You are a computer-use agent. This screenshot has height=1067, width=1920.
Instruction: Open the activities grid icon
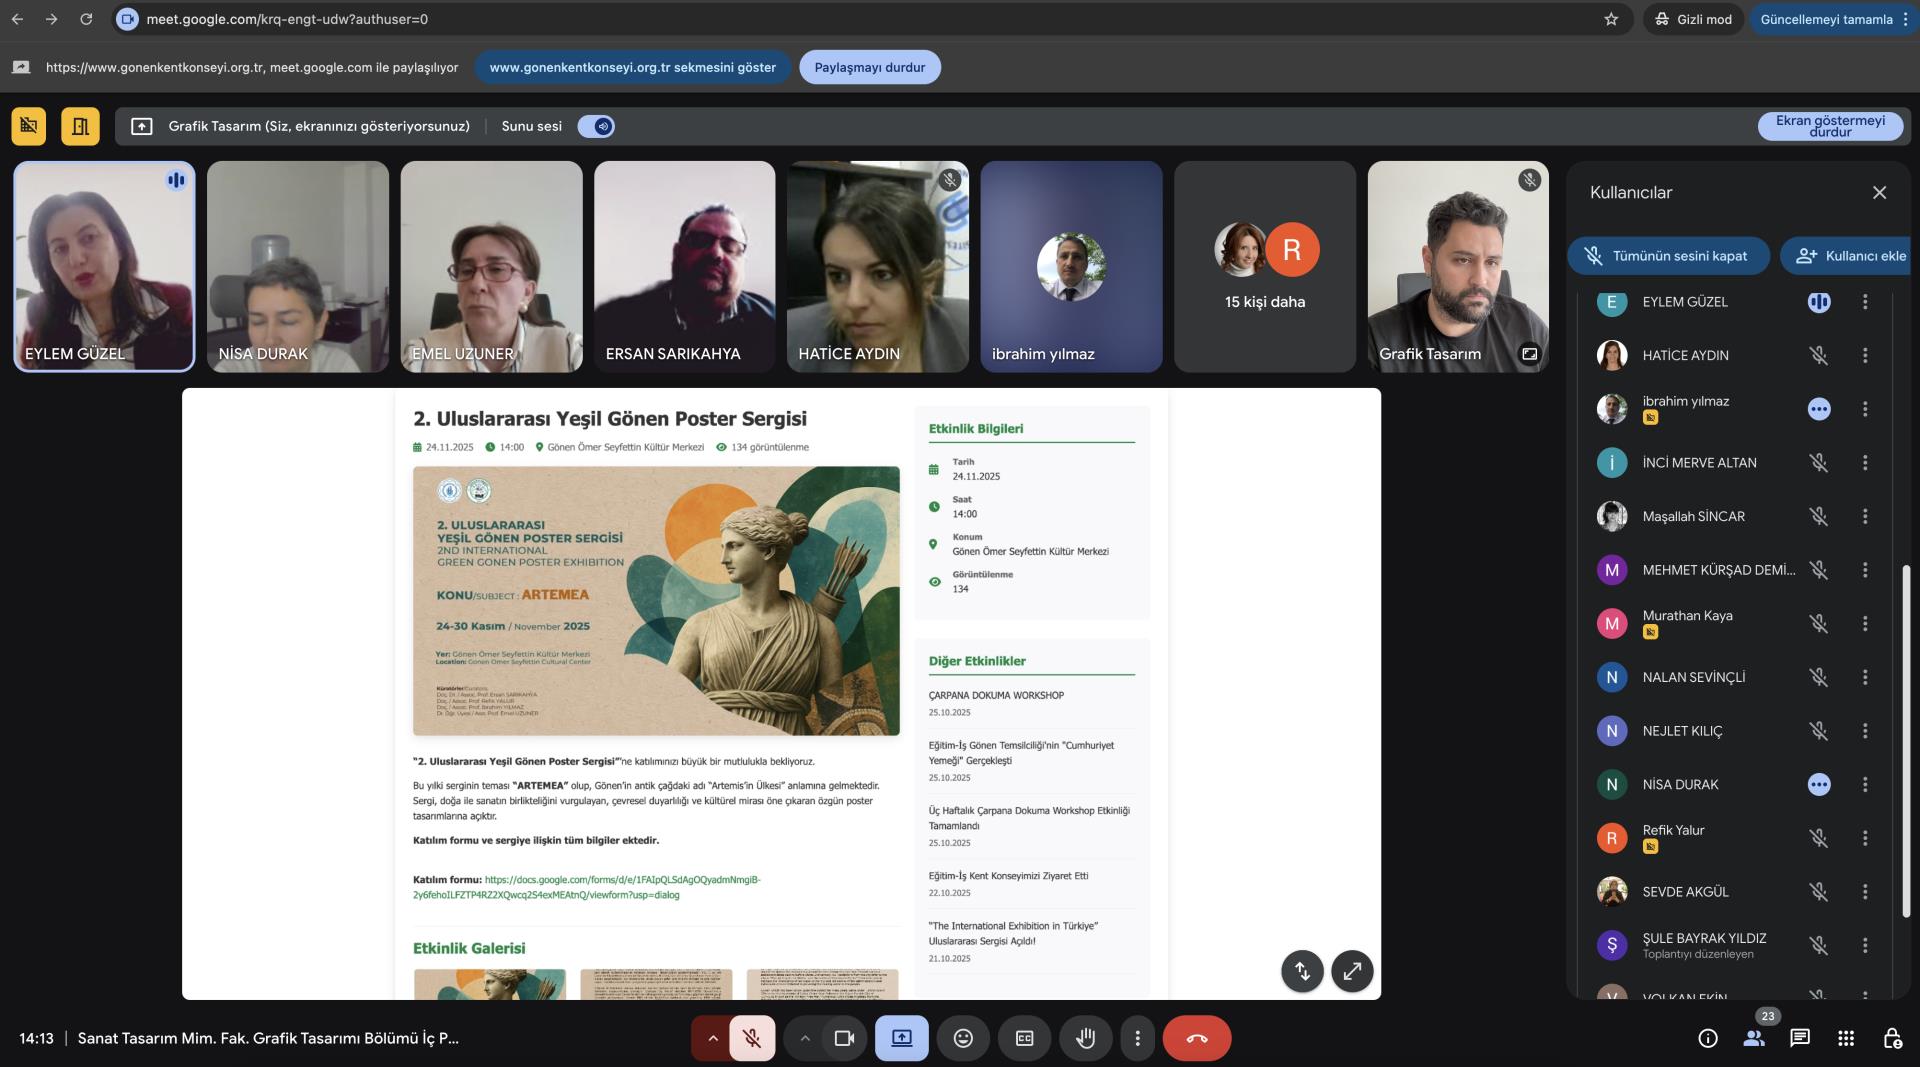pos(1846,1038)
